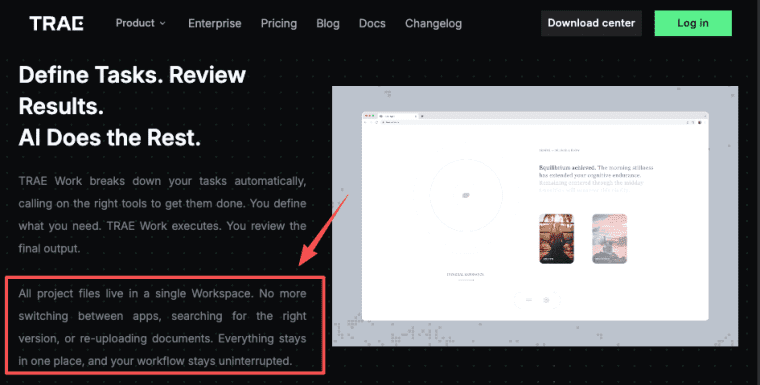Navigate to the Docs page
The image size is (760, 385).
point(372,23)
